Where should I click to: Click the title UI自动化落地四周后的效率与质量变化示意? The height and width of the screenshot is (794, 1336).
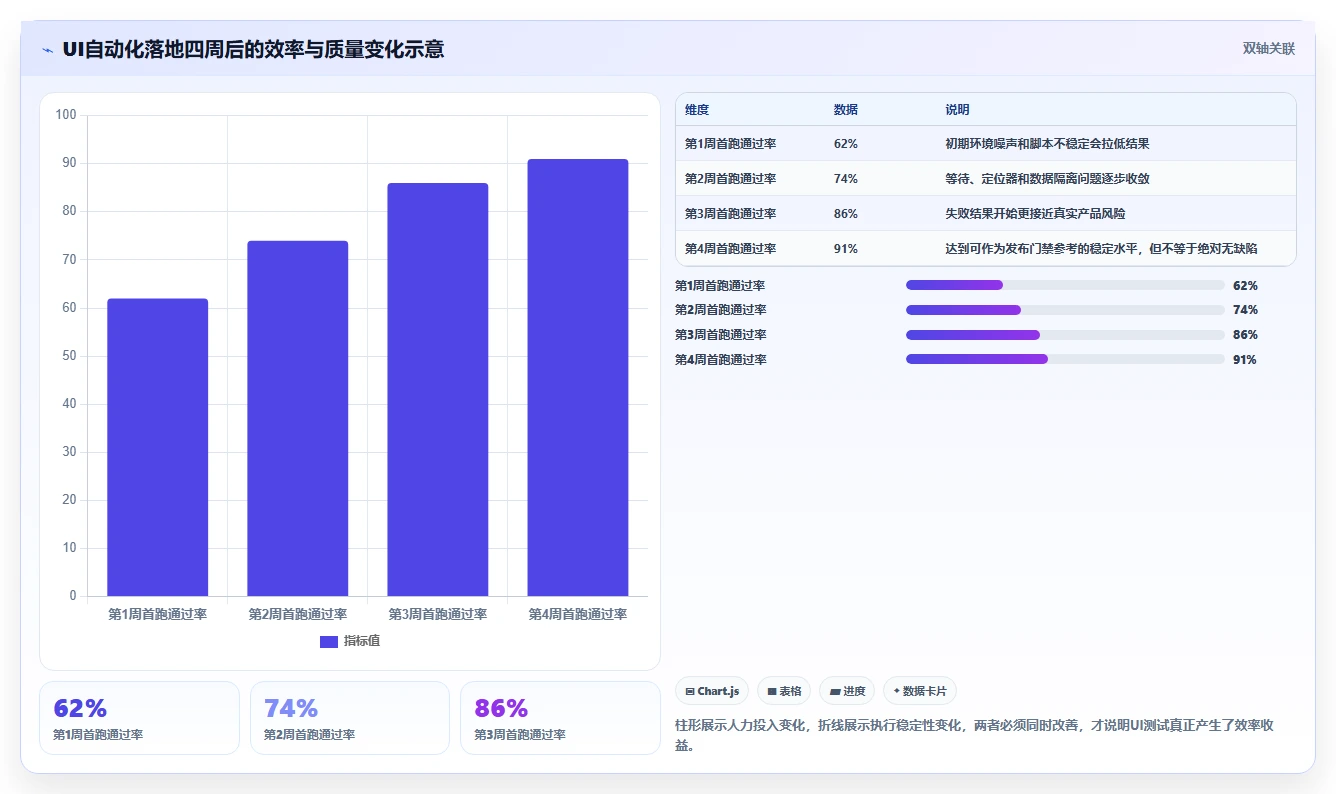[x=253, y=49]
